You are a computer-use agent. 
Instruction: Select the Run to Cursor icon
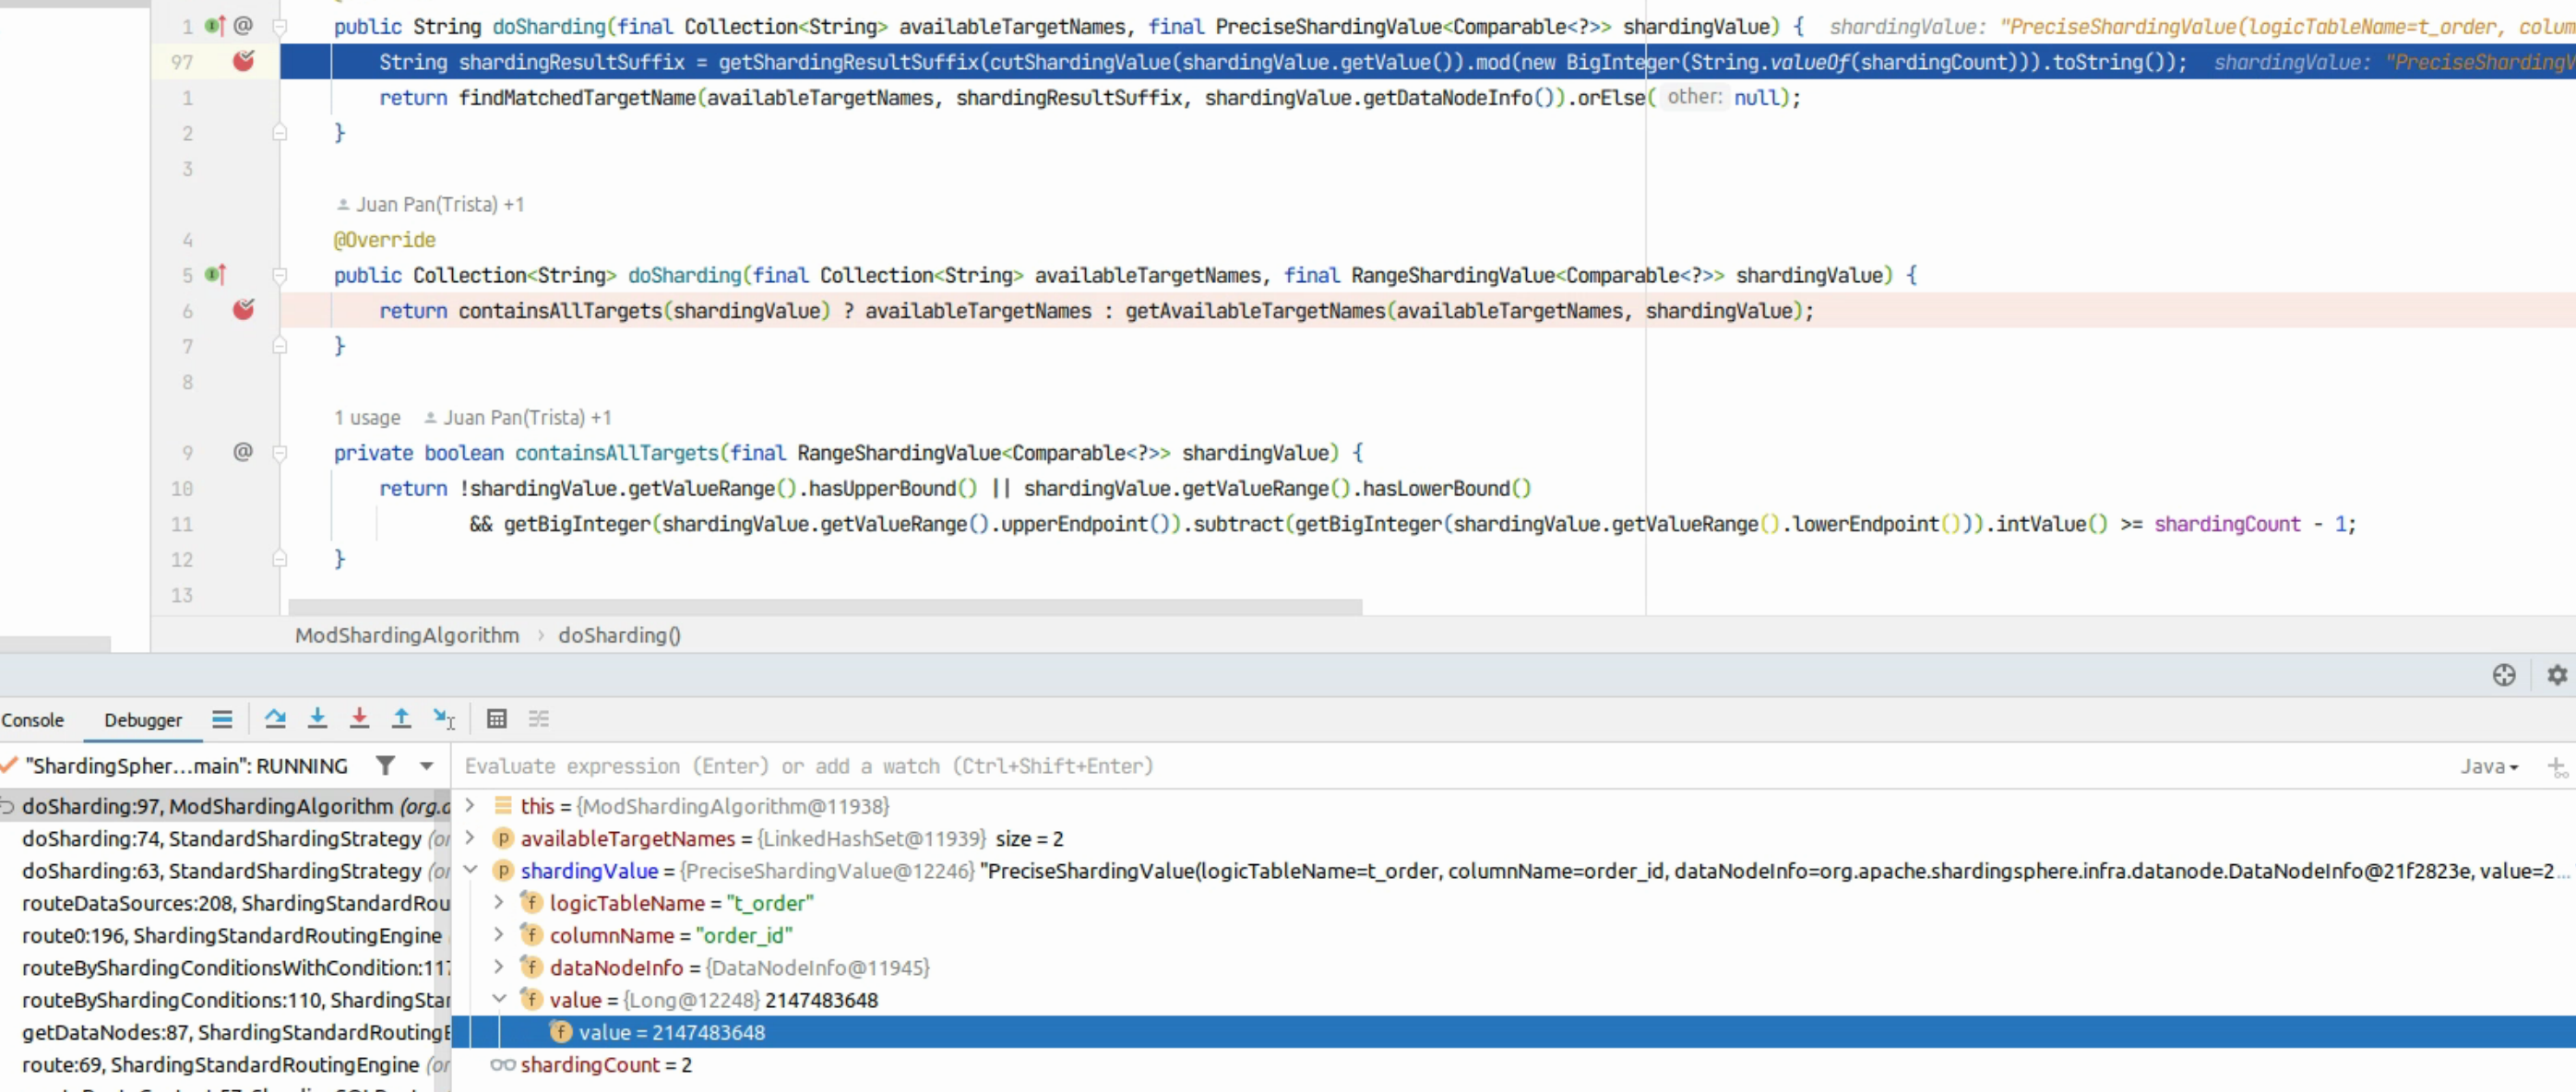[x=443, y=719]
